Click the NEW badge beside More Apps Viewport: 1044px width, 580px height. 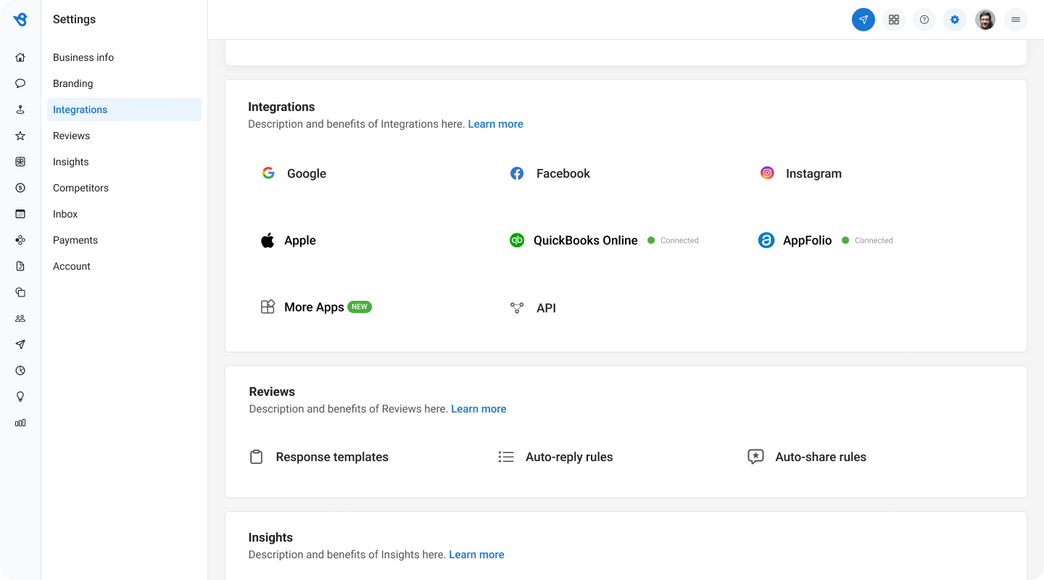point(360,307)
